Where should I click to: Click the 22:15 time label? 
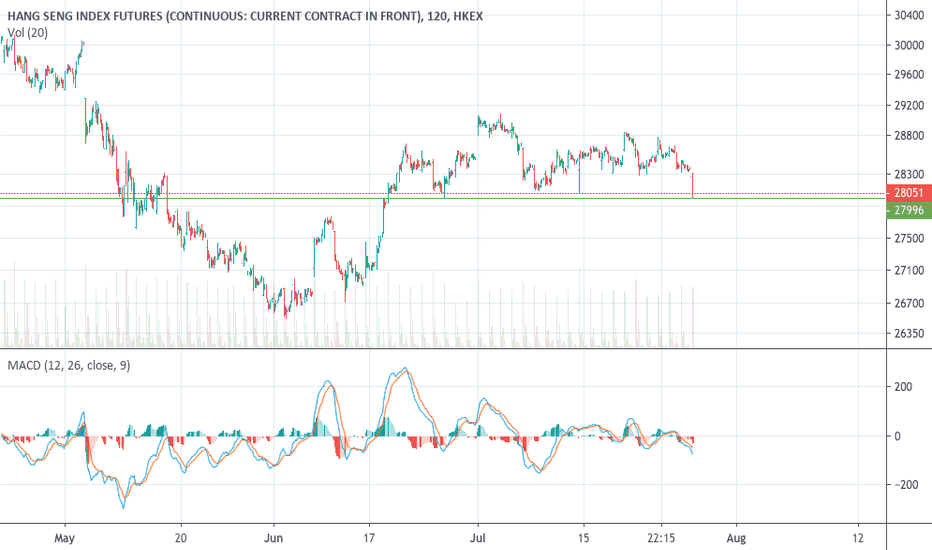click(661, 538)
